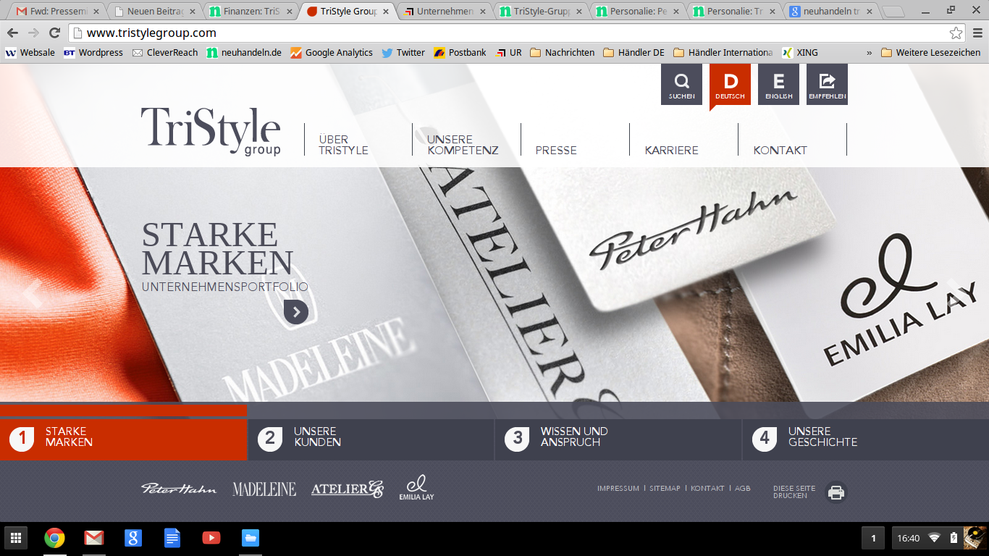Open the notification counter showing 1

pyautogui.click(x=873, y=538)
